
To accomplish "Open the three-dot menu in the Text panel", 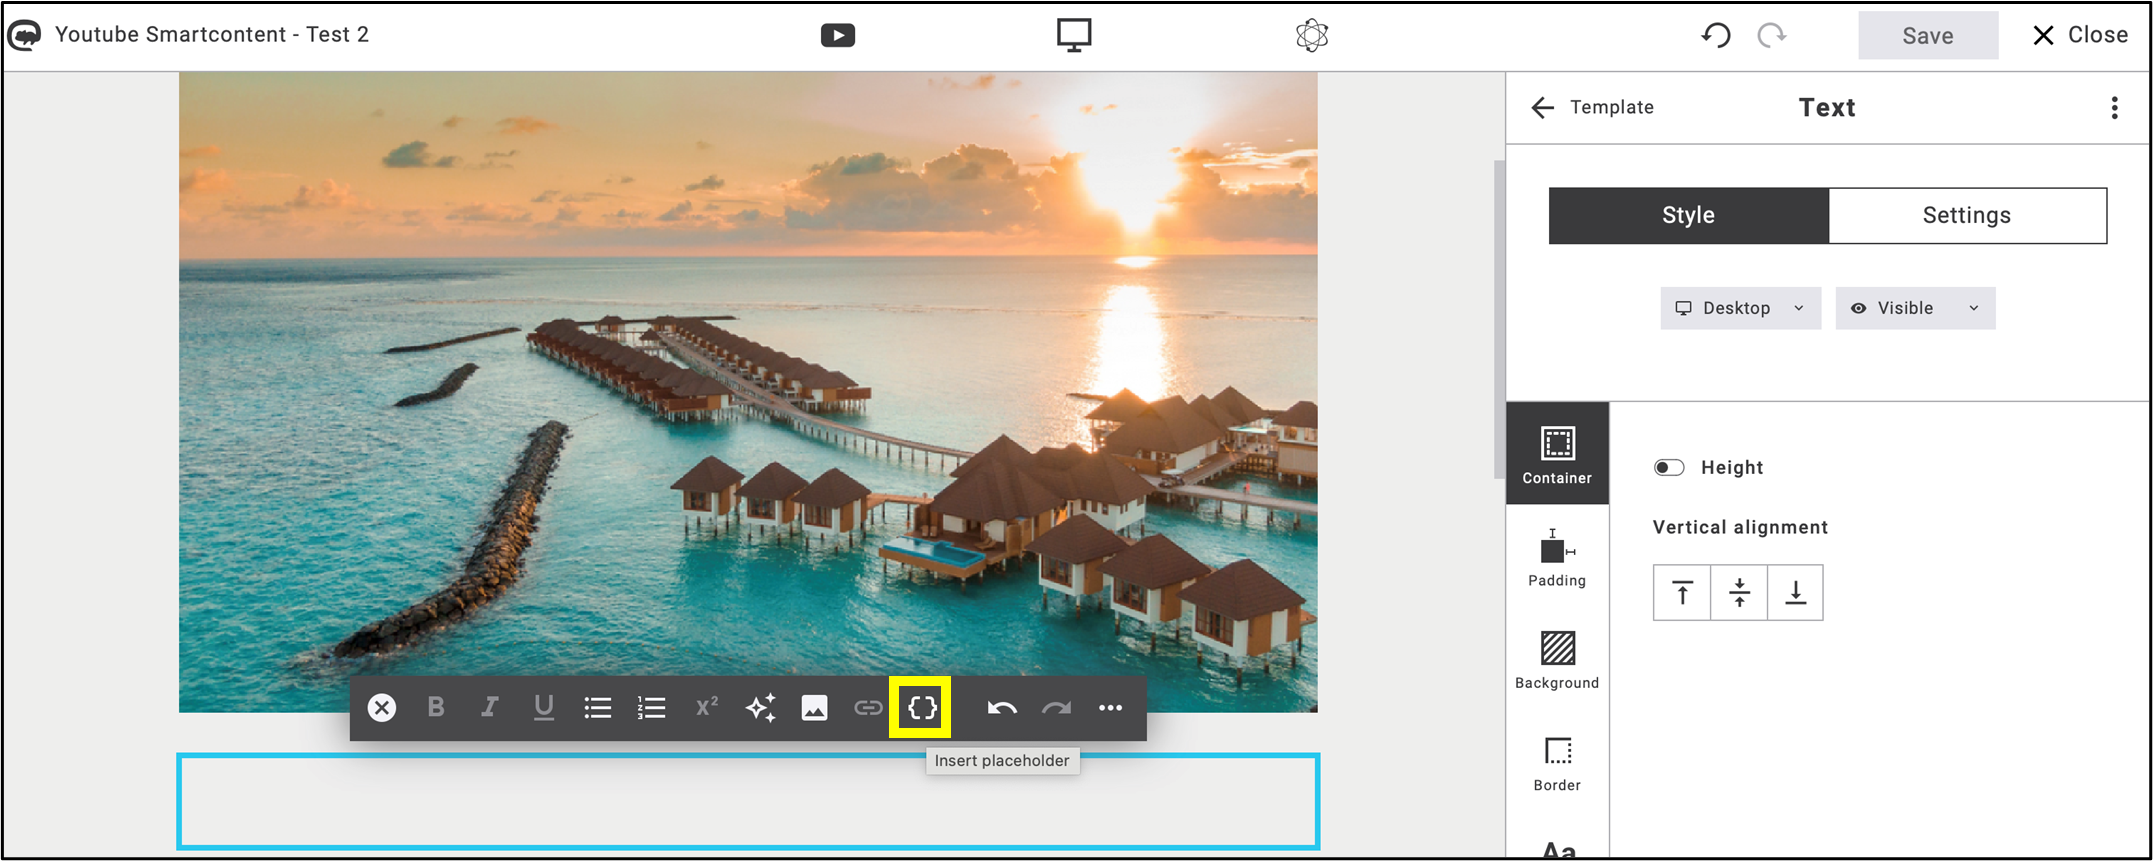I will click(x=2114, y=108).
